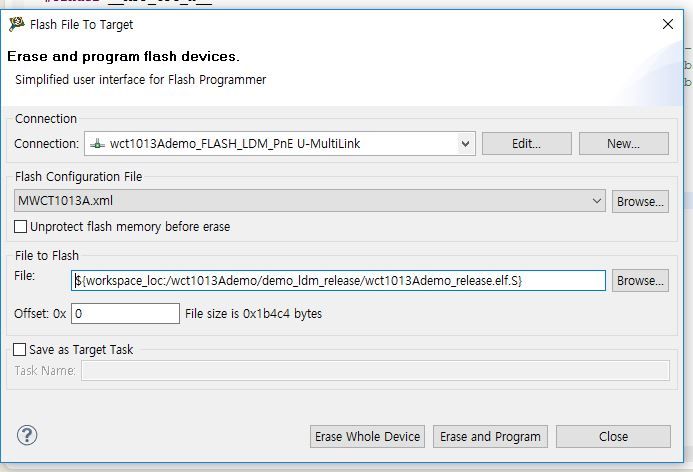Screen dimensions: 693x472
Task: Click the connection icon beside wct1013Ademo_FLASH_LDM_PnE
Action: pos(97,144)
